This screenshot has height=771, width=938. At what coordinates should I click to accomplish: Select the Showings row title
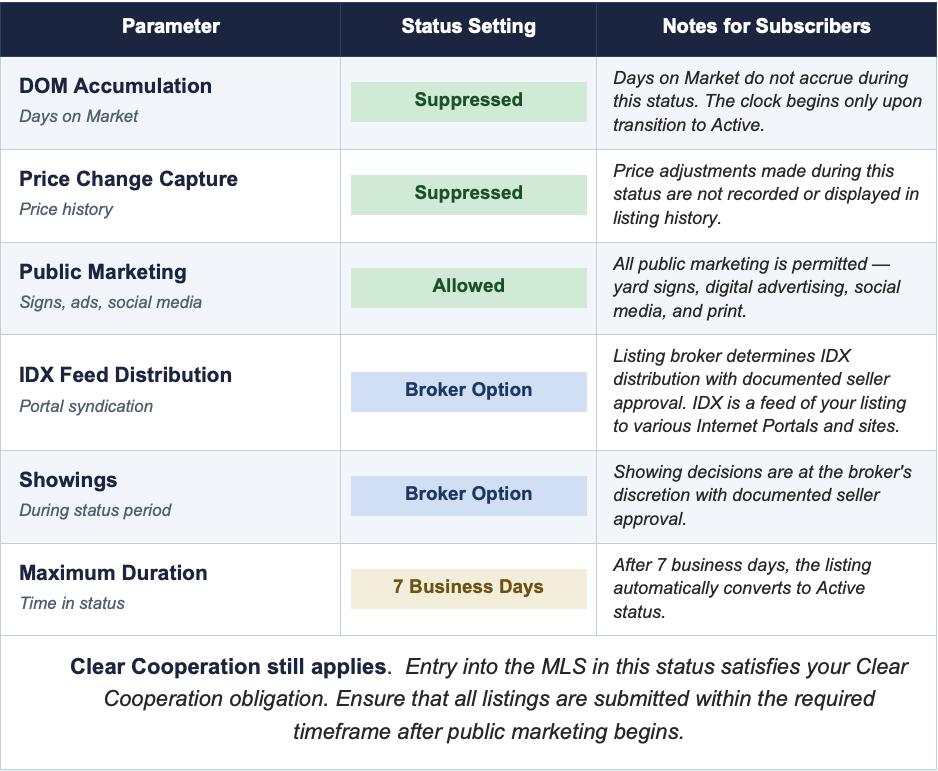pyautogui.click(x=68, y=480)
